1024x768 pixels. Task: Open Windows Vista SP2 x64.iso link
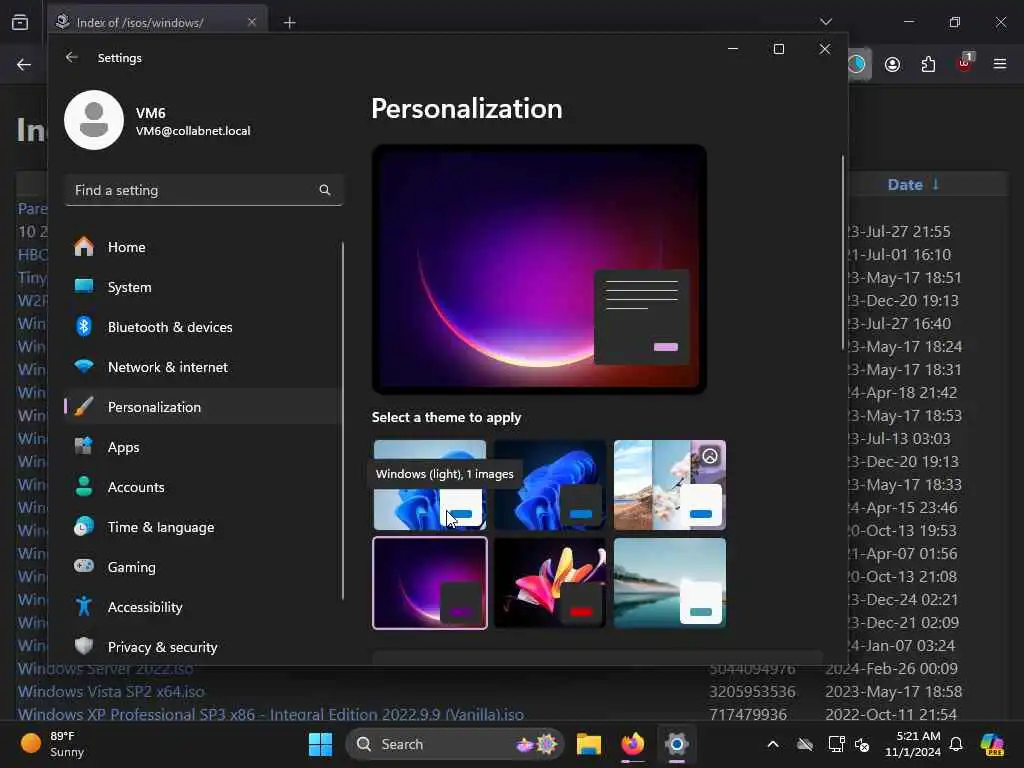point(111,692)
